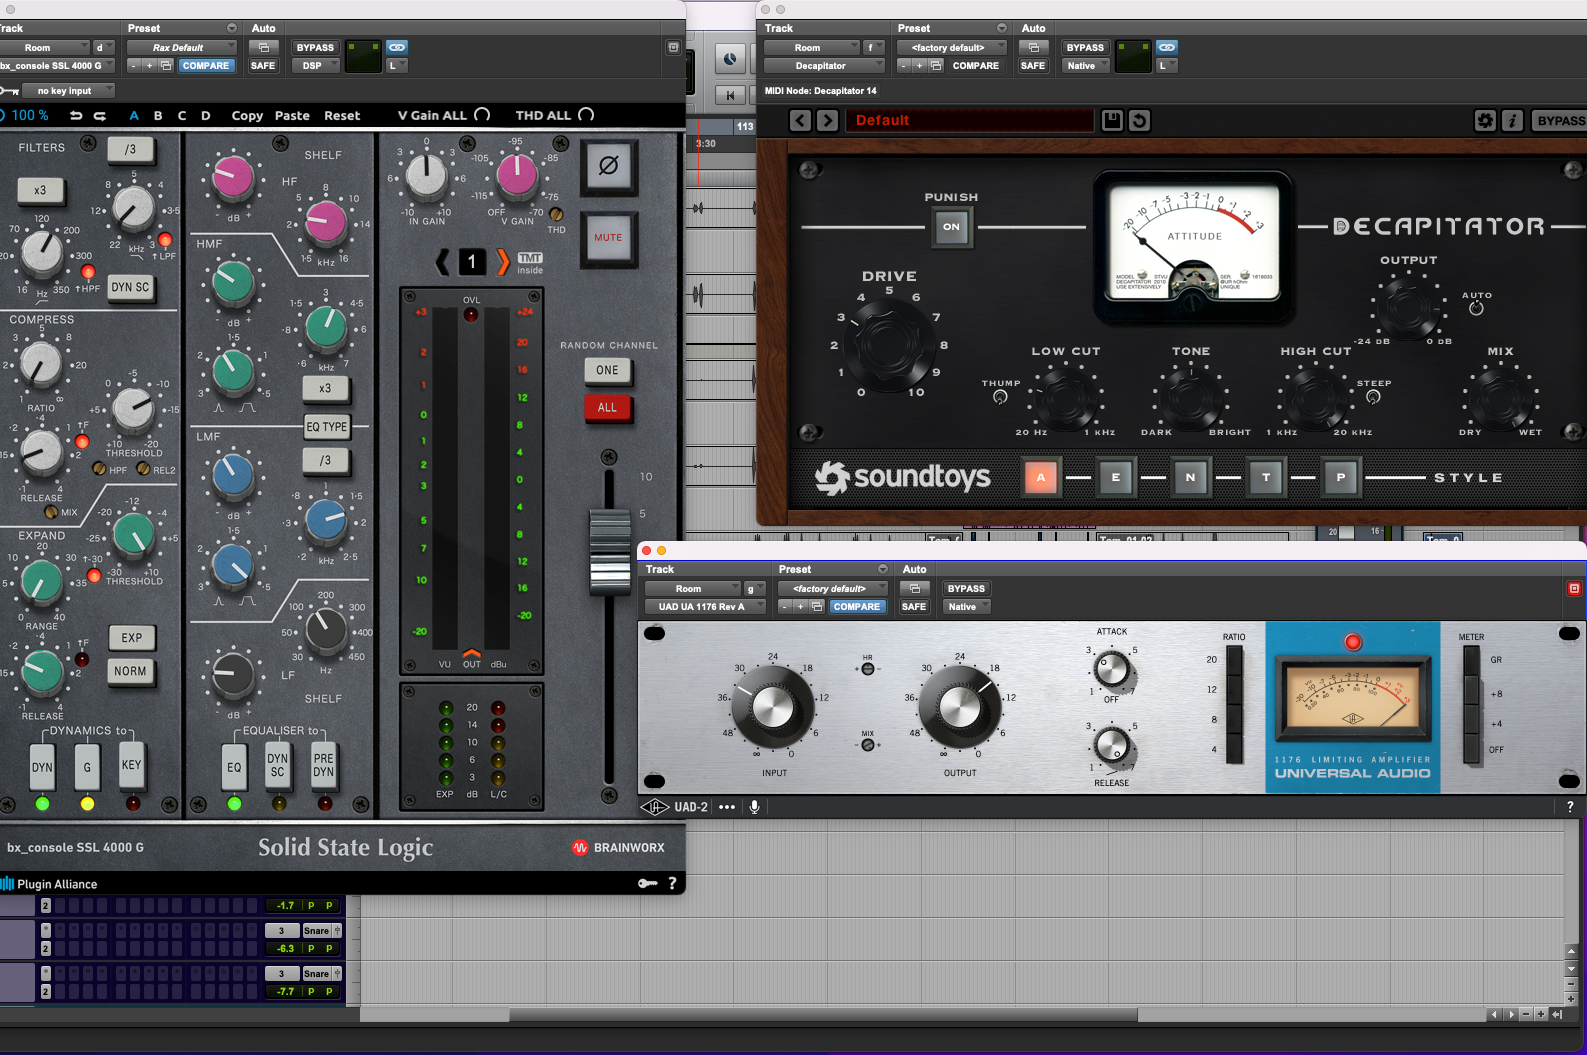
Task: Click the UAD-2 three dots menu icon
Action: (x=727, y=807)
